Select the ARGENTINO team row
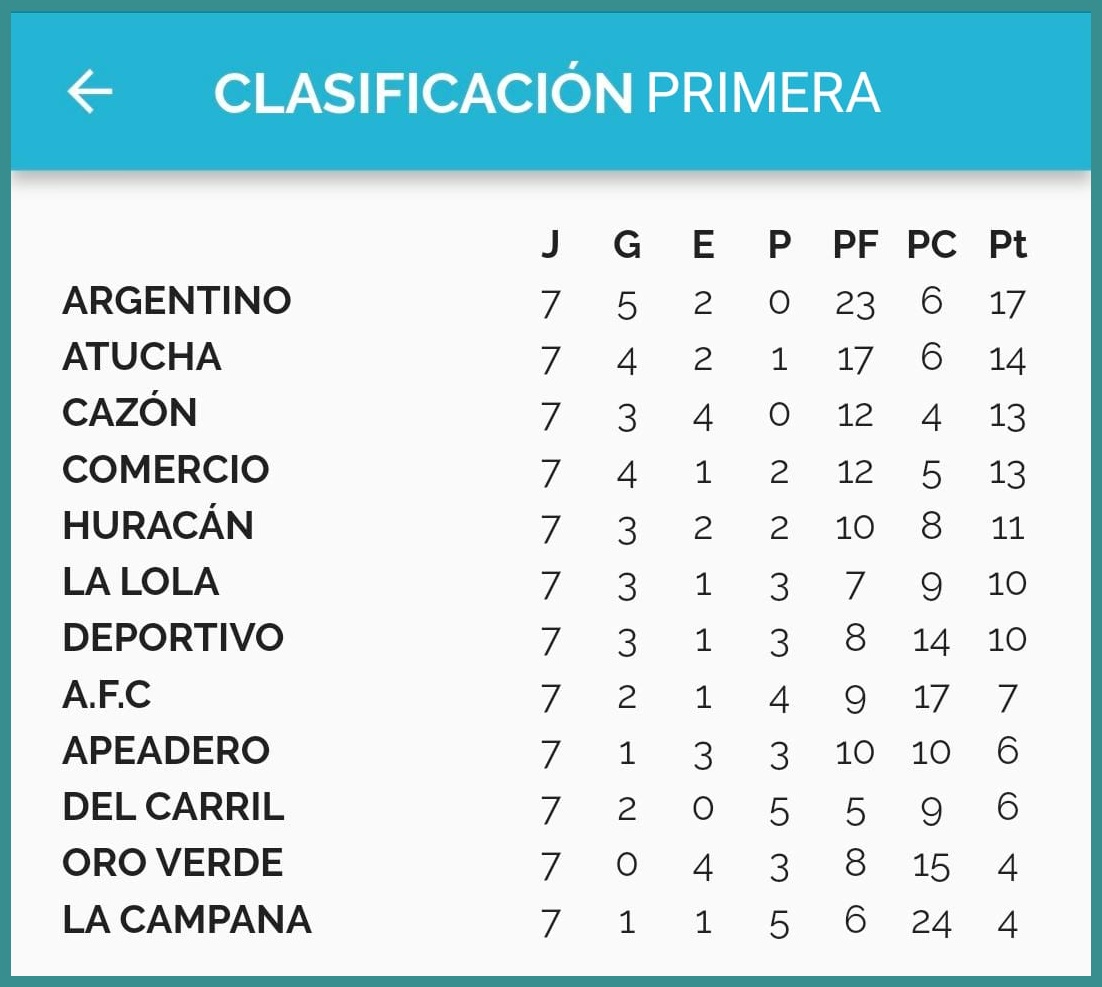Screen dimensions: 1102x987 coord(177,300)
